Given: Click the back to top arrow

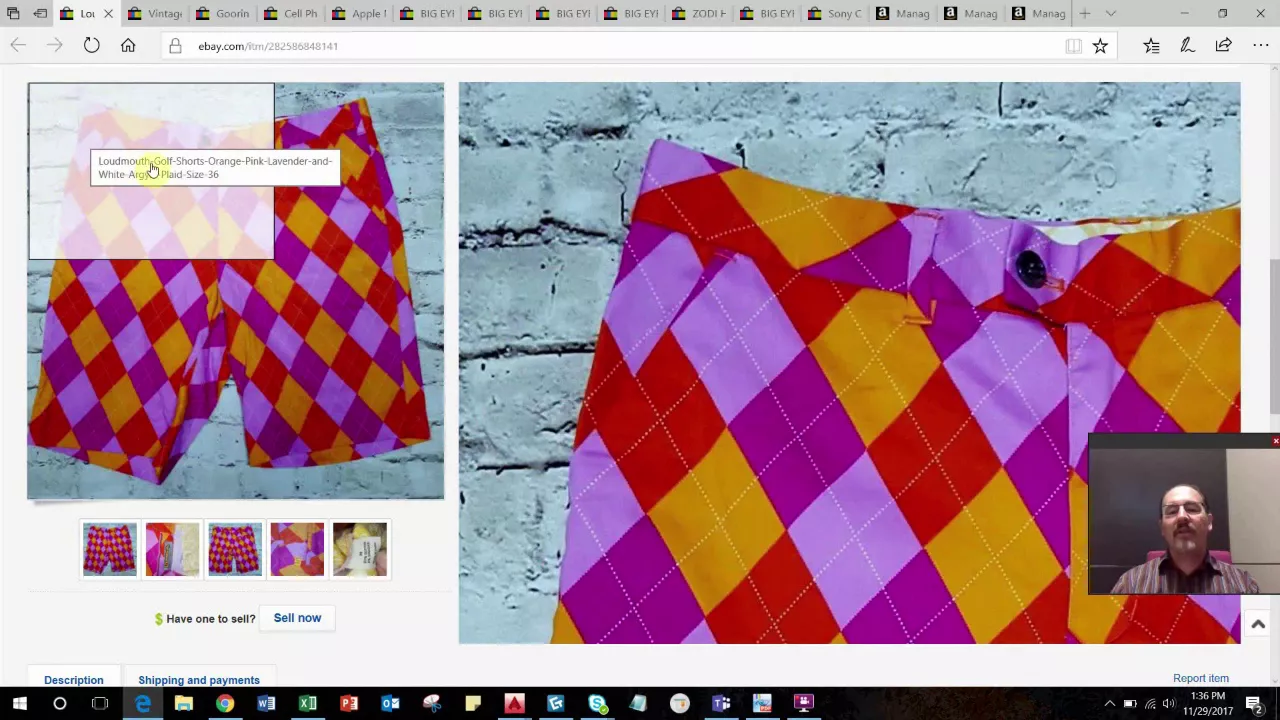Looking at the screenshot, I should tap(1258, 624).
